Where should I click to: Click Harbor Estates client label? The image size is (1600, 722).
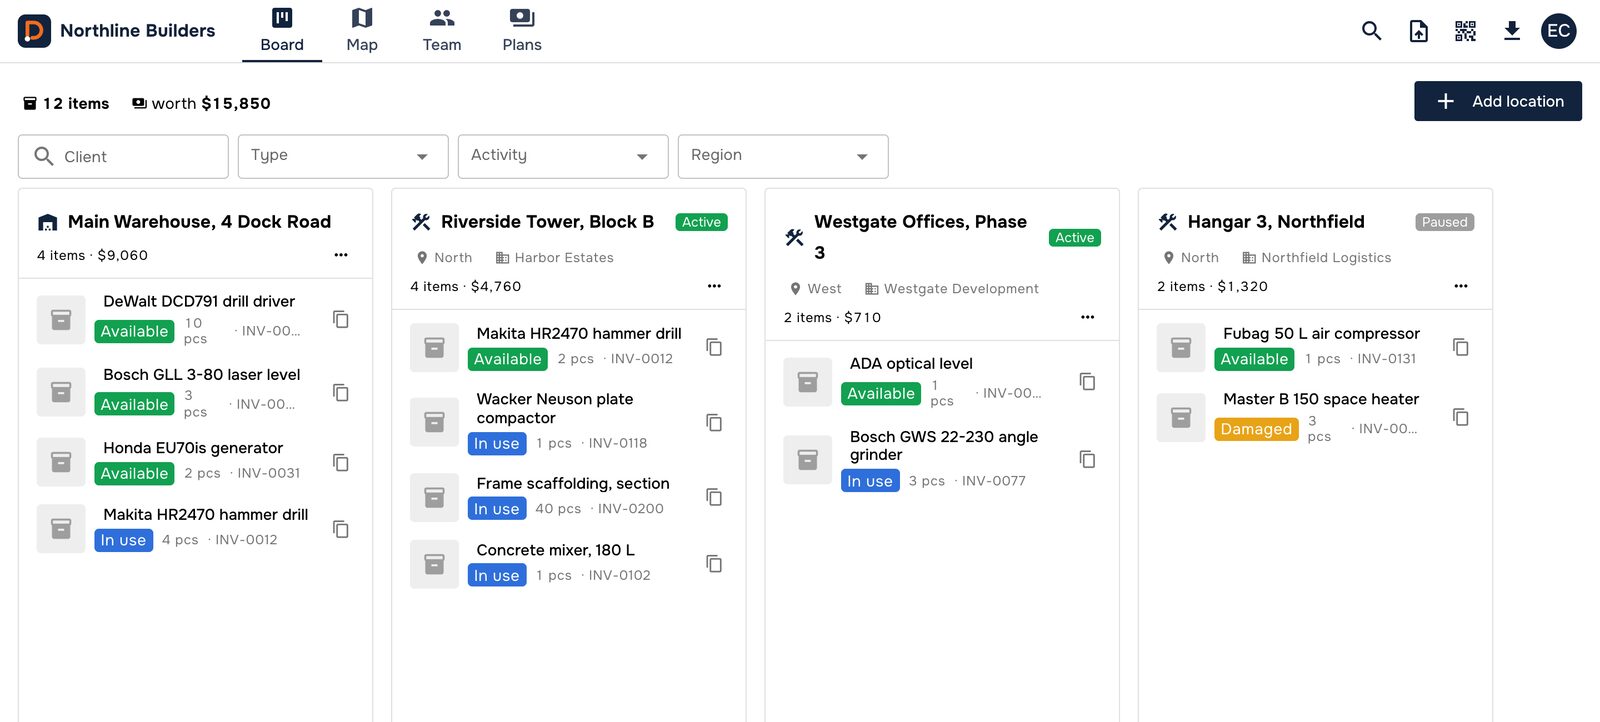click(564, 257)
